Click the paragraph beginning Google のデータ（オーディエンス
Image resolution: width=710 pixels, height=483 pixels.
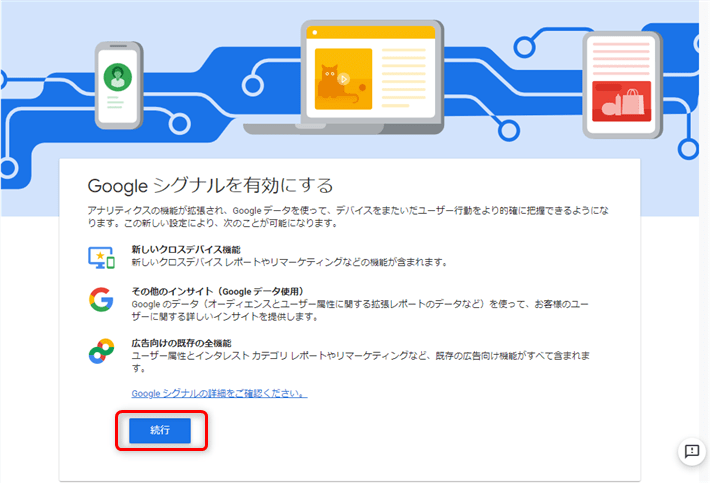tap(360, 310)
